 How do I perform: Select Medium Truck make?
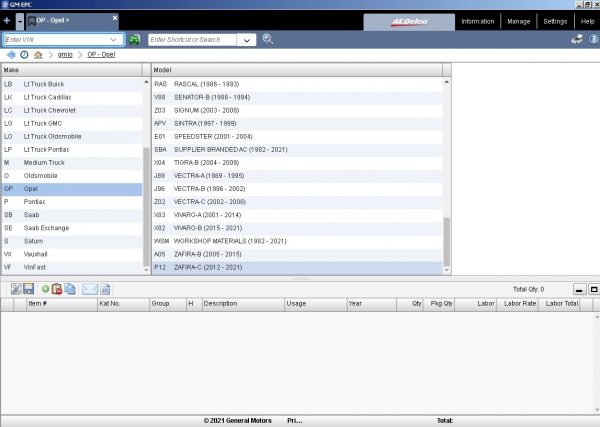click(x=72, y=163)
